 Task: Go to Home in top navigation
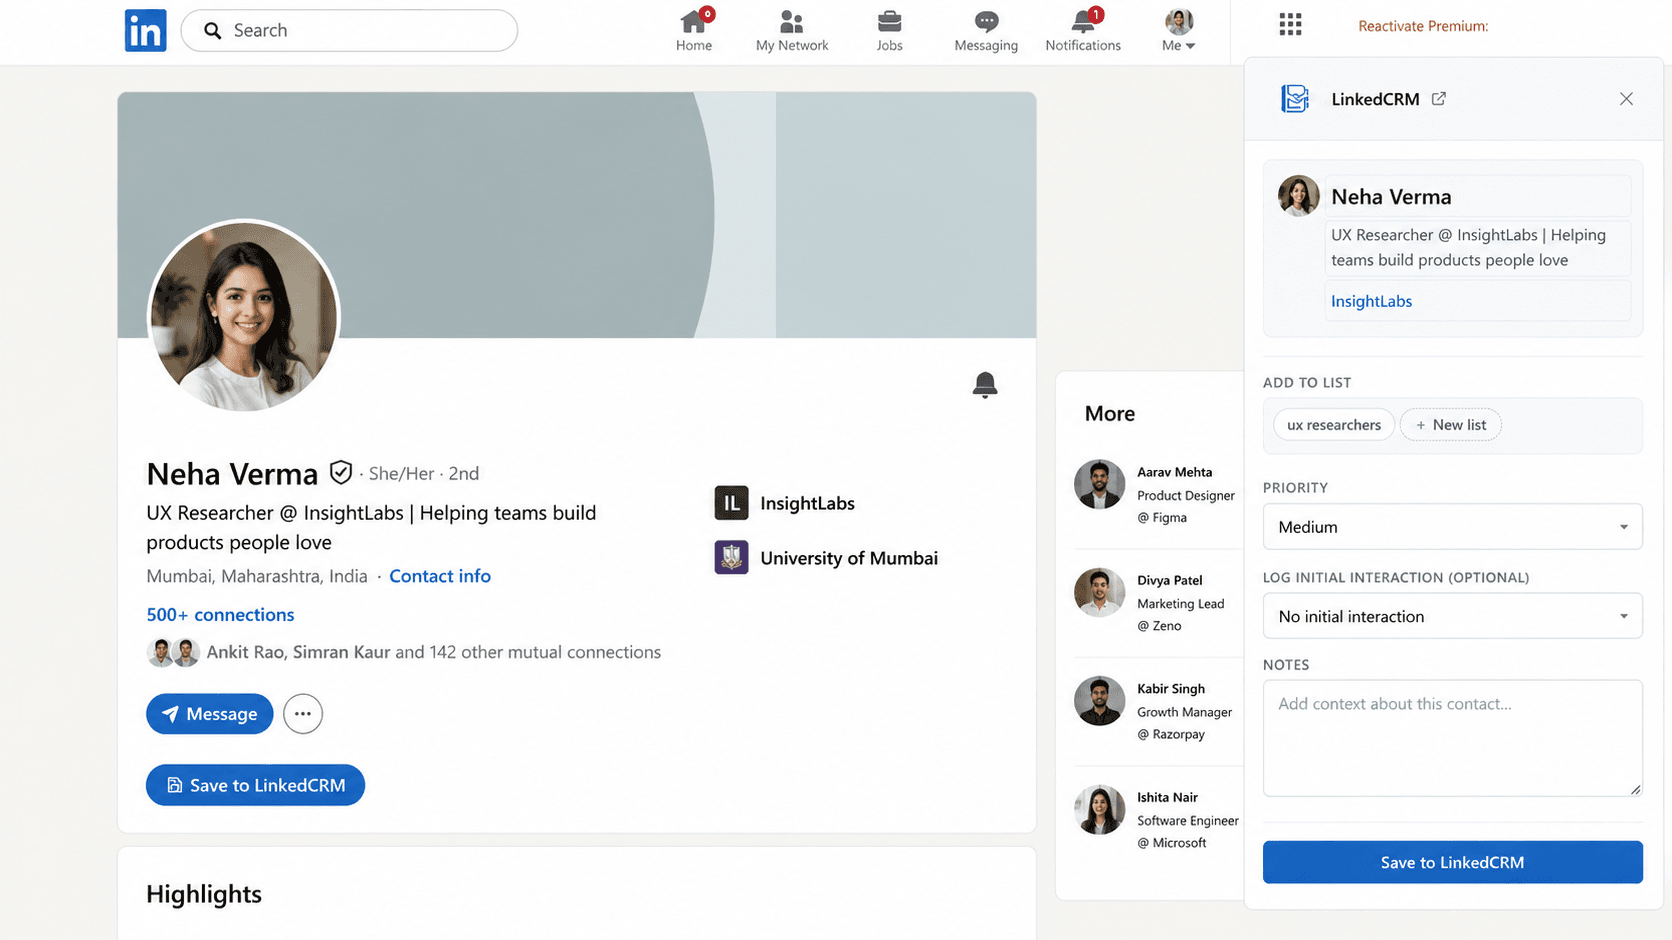pyautogui.click(x=694, y=31)
